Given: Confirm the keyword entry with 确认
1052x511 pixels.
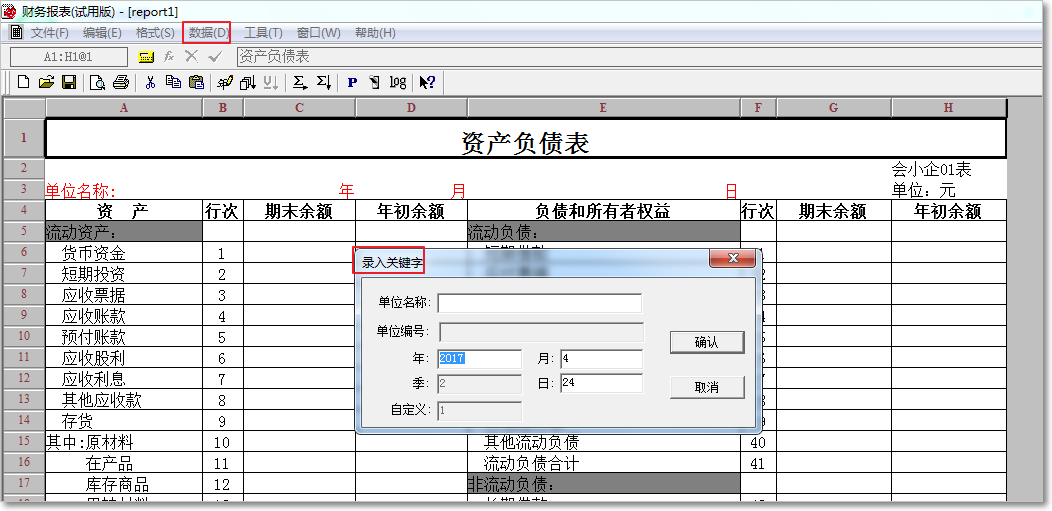Looking at the screenshot, I should click(x=707, y=343).
